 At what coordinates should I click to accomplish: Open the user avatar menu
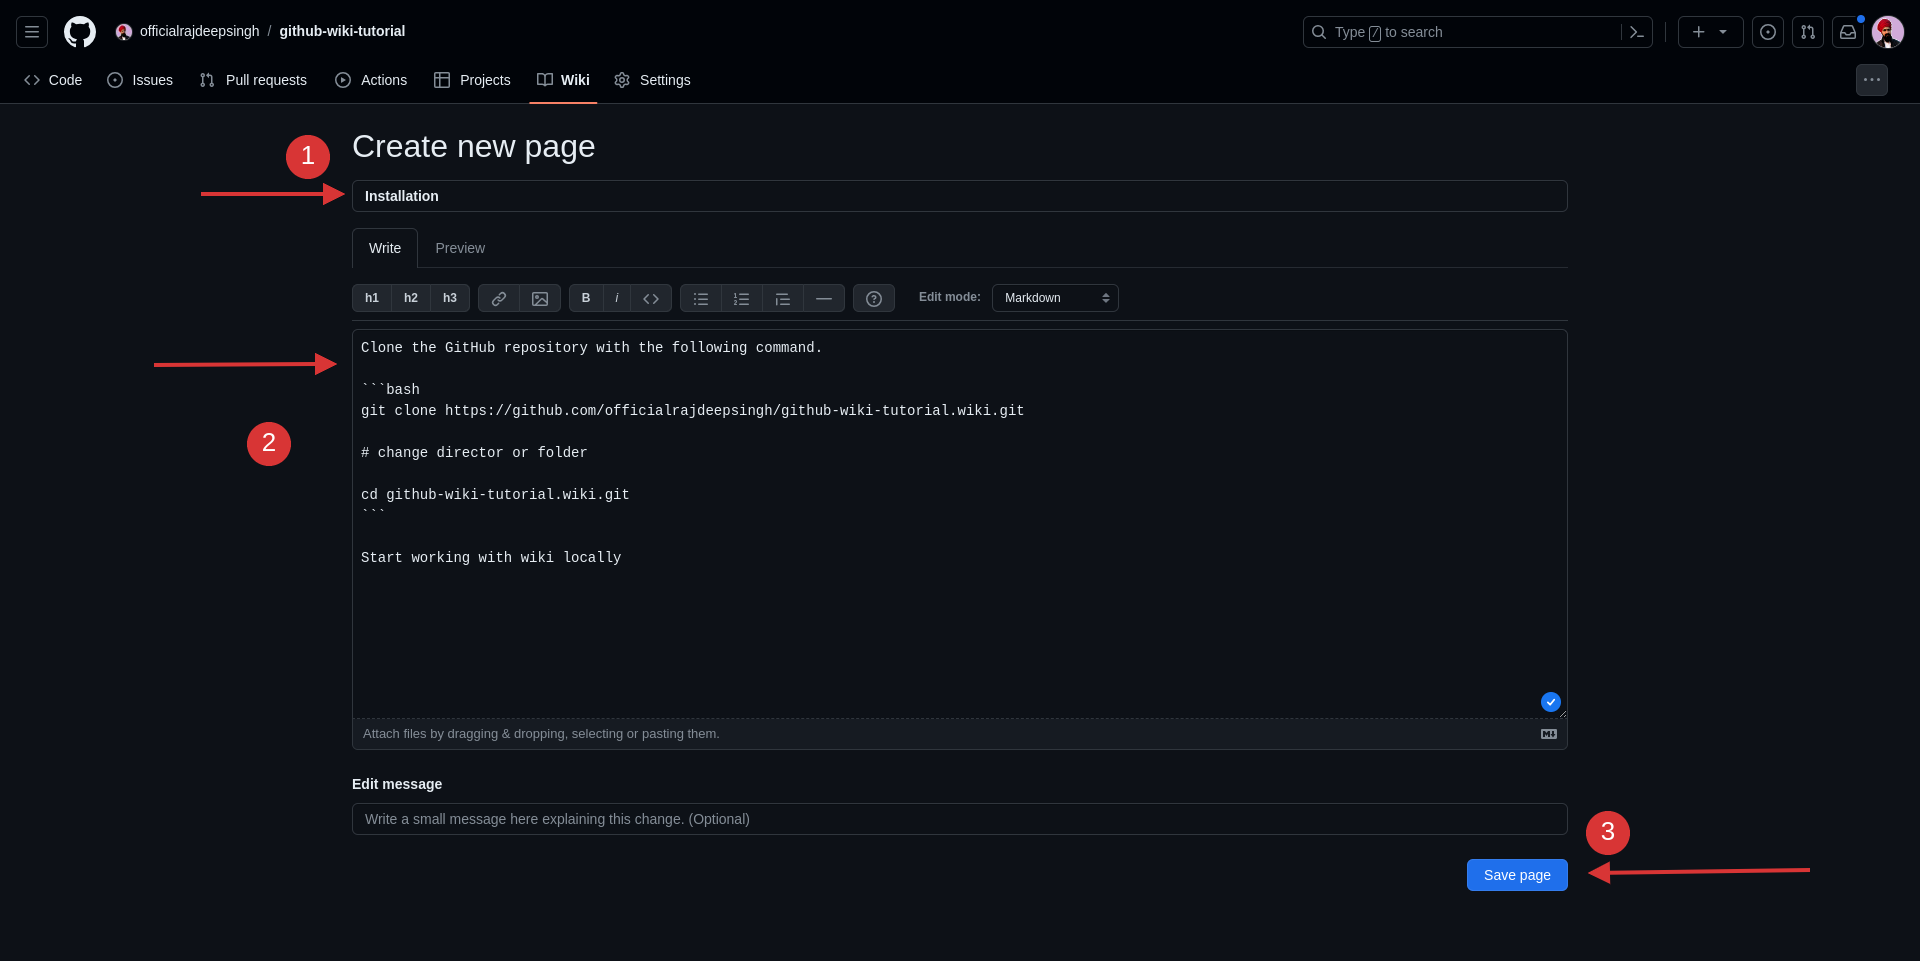click(1888, 32)
